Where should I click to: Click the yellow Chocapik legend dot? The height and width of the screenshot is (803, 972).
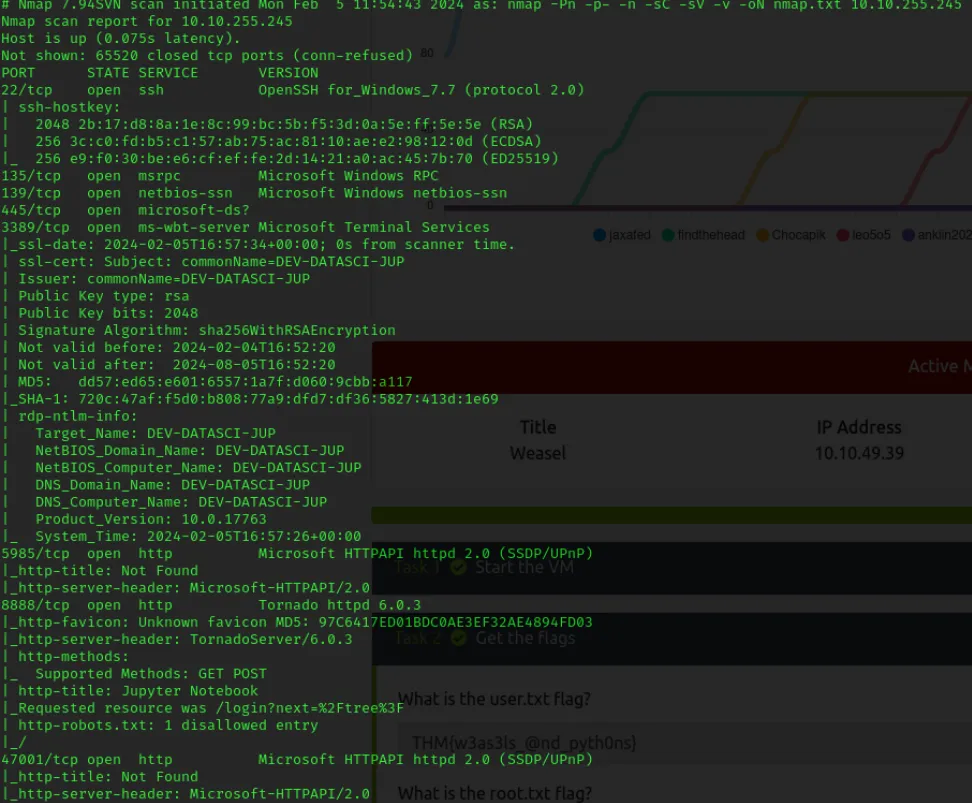(763, 235)
